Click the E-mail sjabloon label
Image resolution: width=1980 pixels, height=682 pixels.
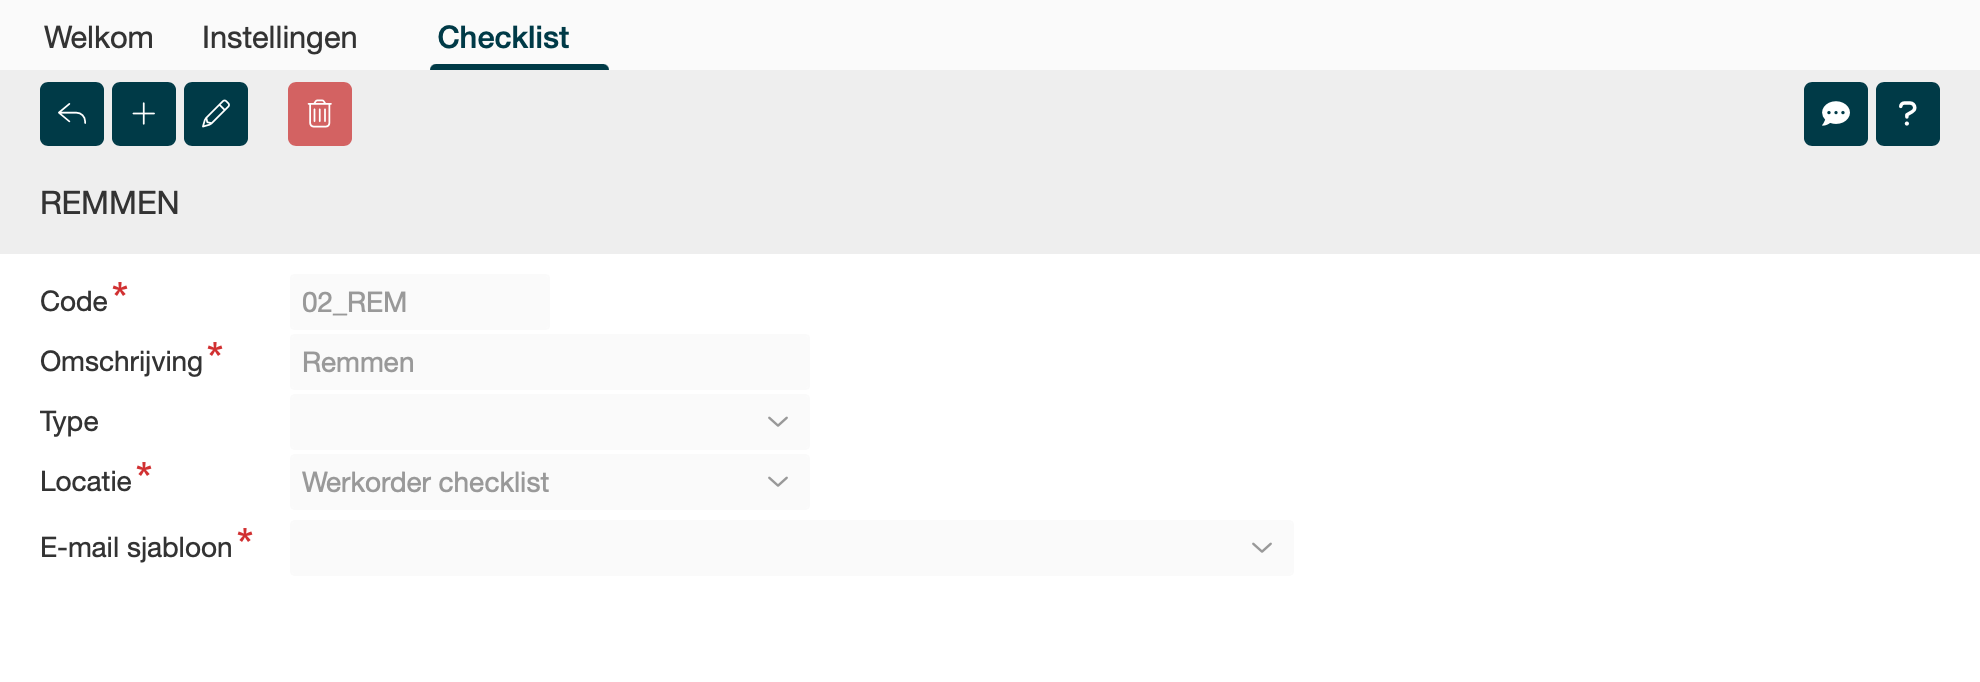click(136, 548)
